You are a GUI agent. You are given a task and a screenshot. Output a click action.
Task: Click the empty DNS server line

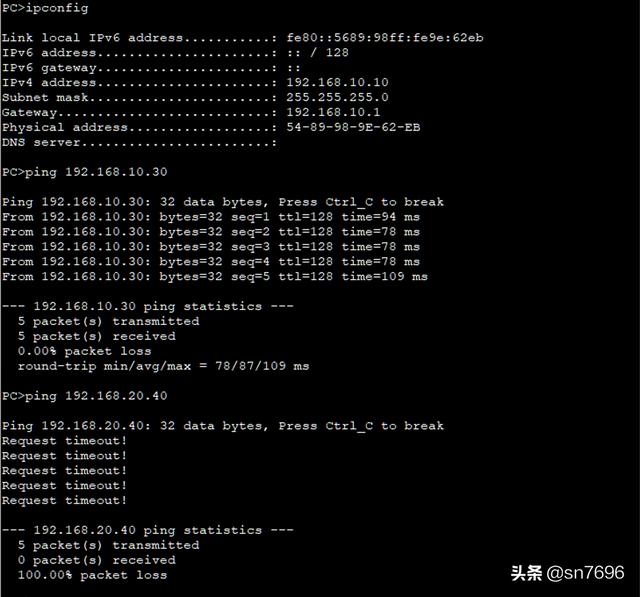click(x=139, y=142)
